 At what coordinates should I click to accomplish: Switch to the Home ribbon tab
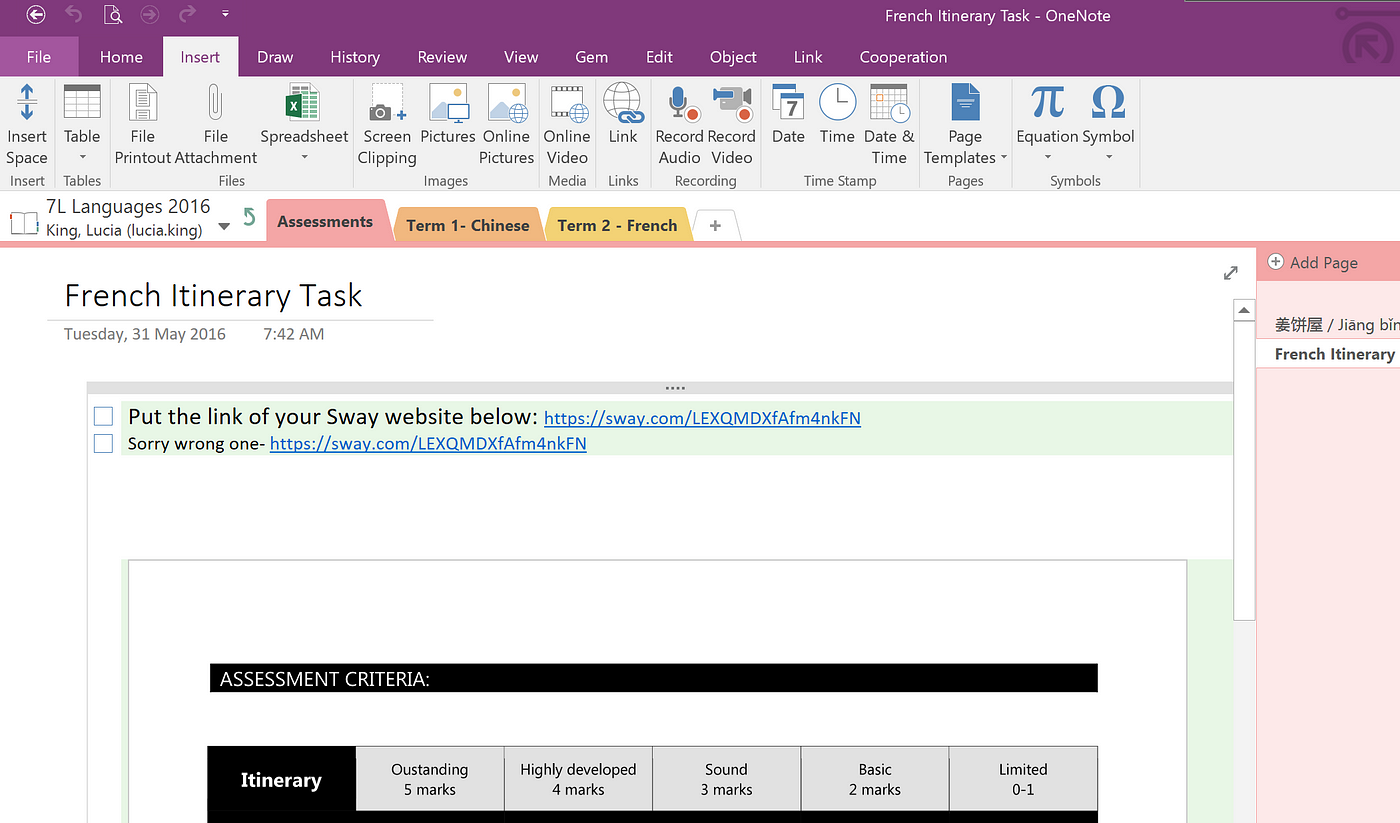tap(121, 57)
